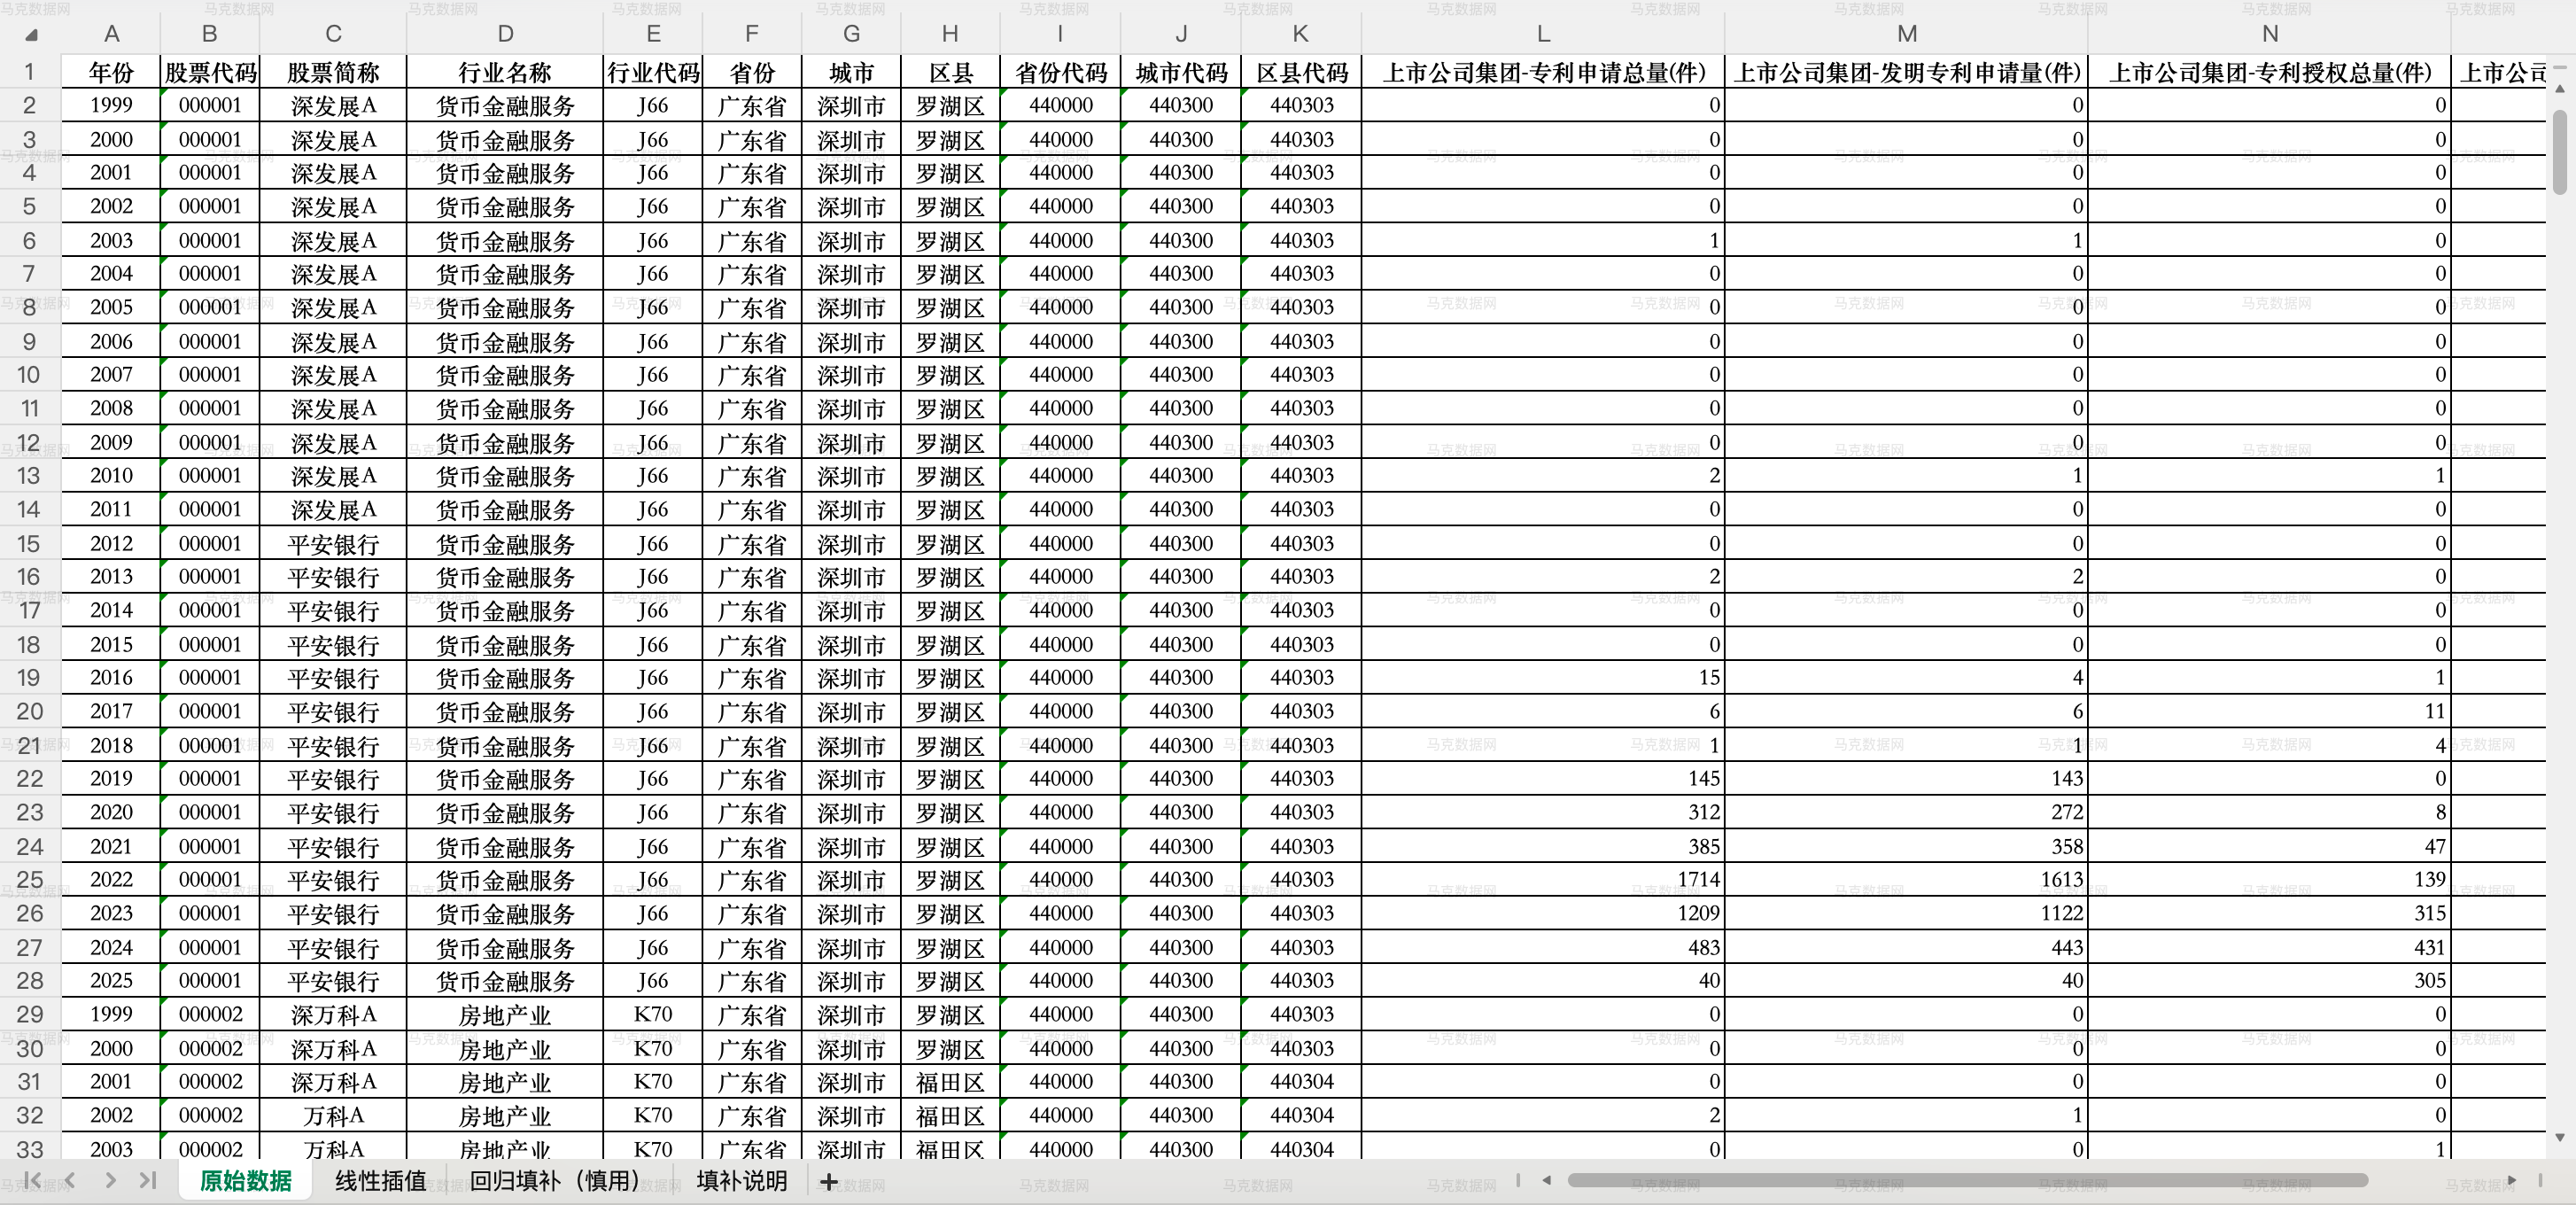Select column H header
This screenshot has height=1205, width=2576.
950,34
